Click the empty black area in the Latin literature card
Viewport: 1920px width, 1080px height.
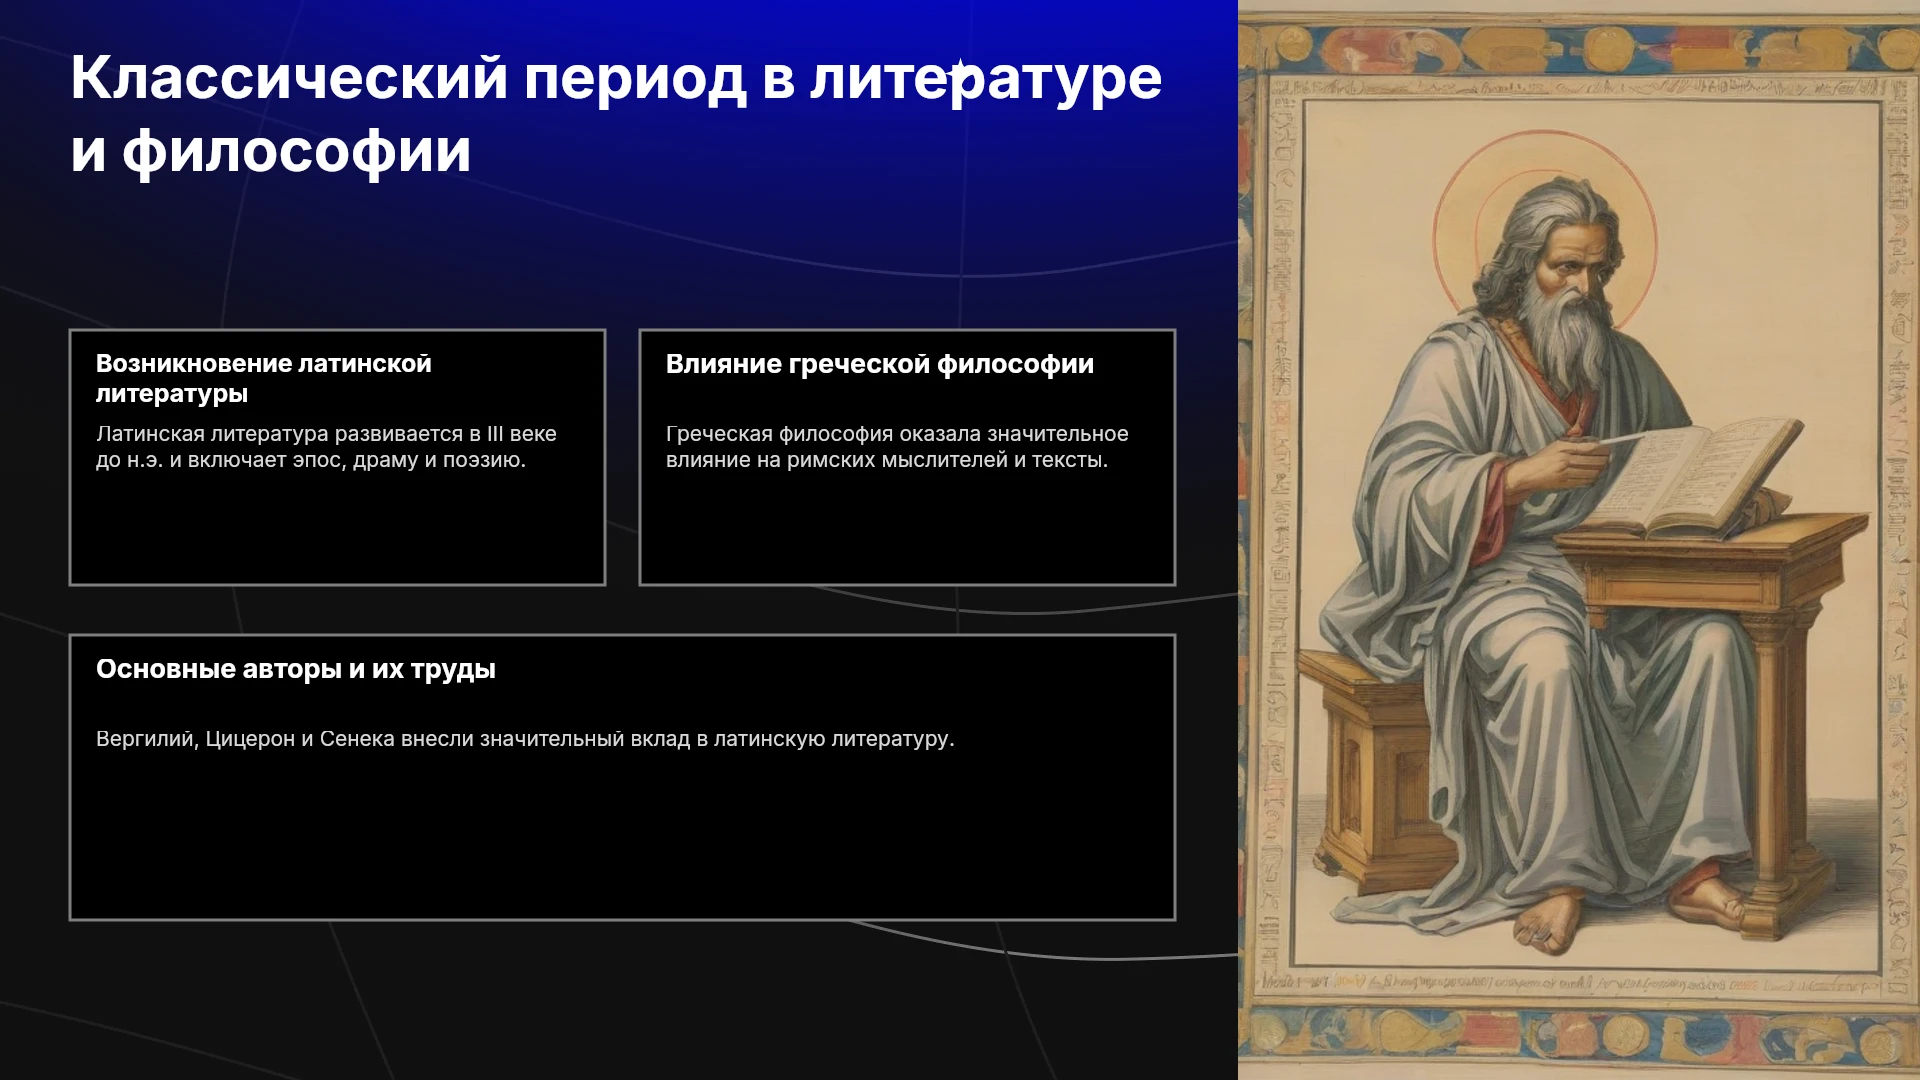(337, 528)
